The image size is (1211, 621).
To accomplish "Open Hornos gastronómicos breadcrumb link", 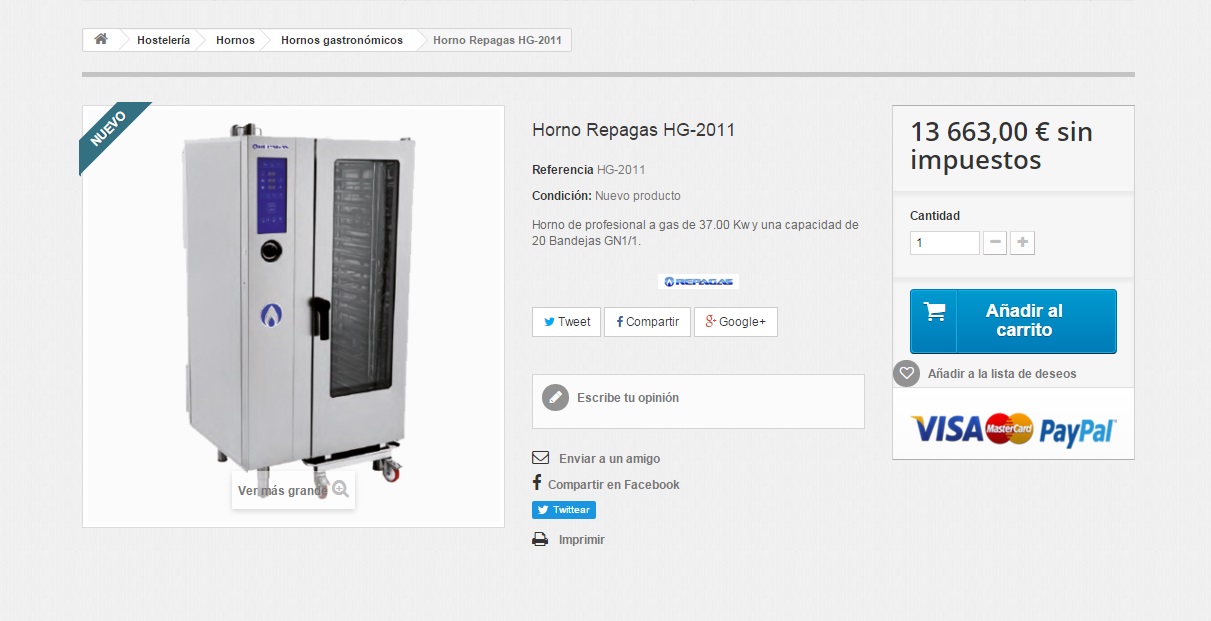I will tap(342, 40).
